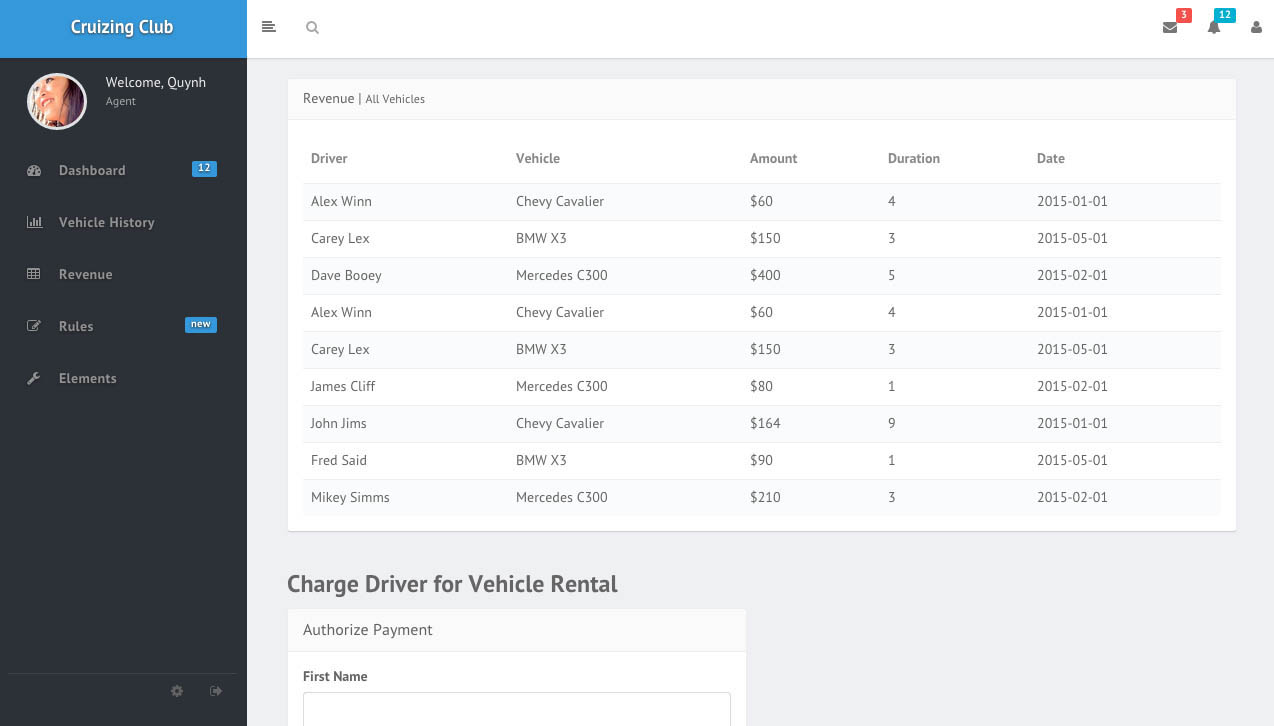Screen dimensions: 1274x726
Task: Click Quynh's profile avatar photo
Action: 57,101
